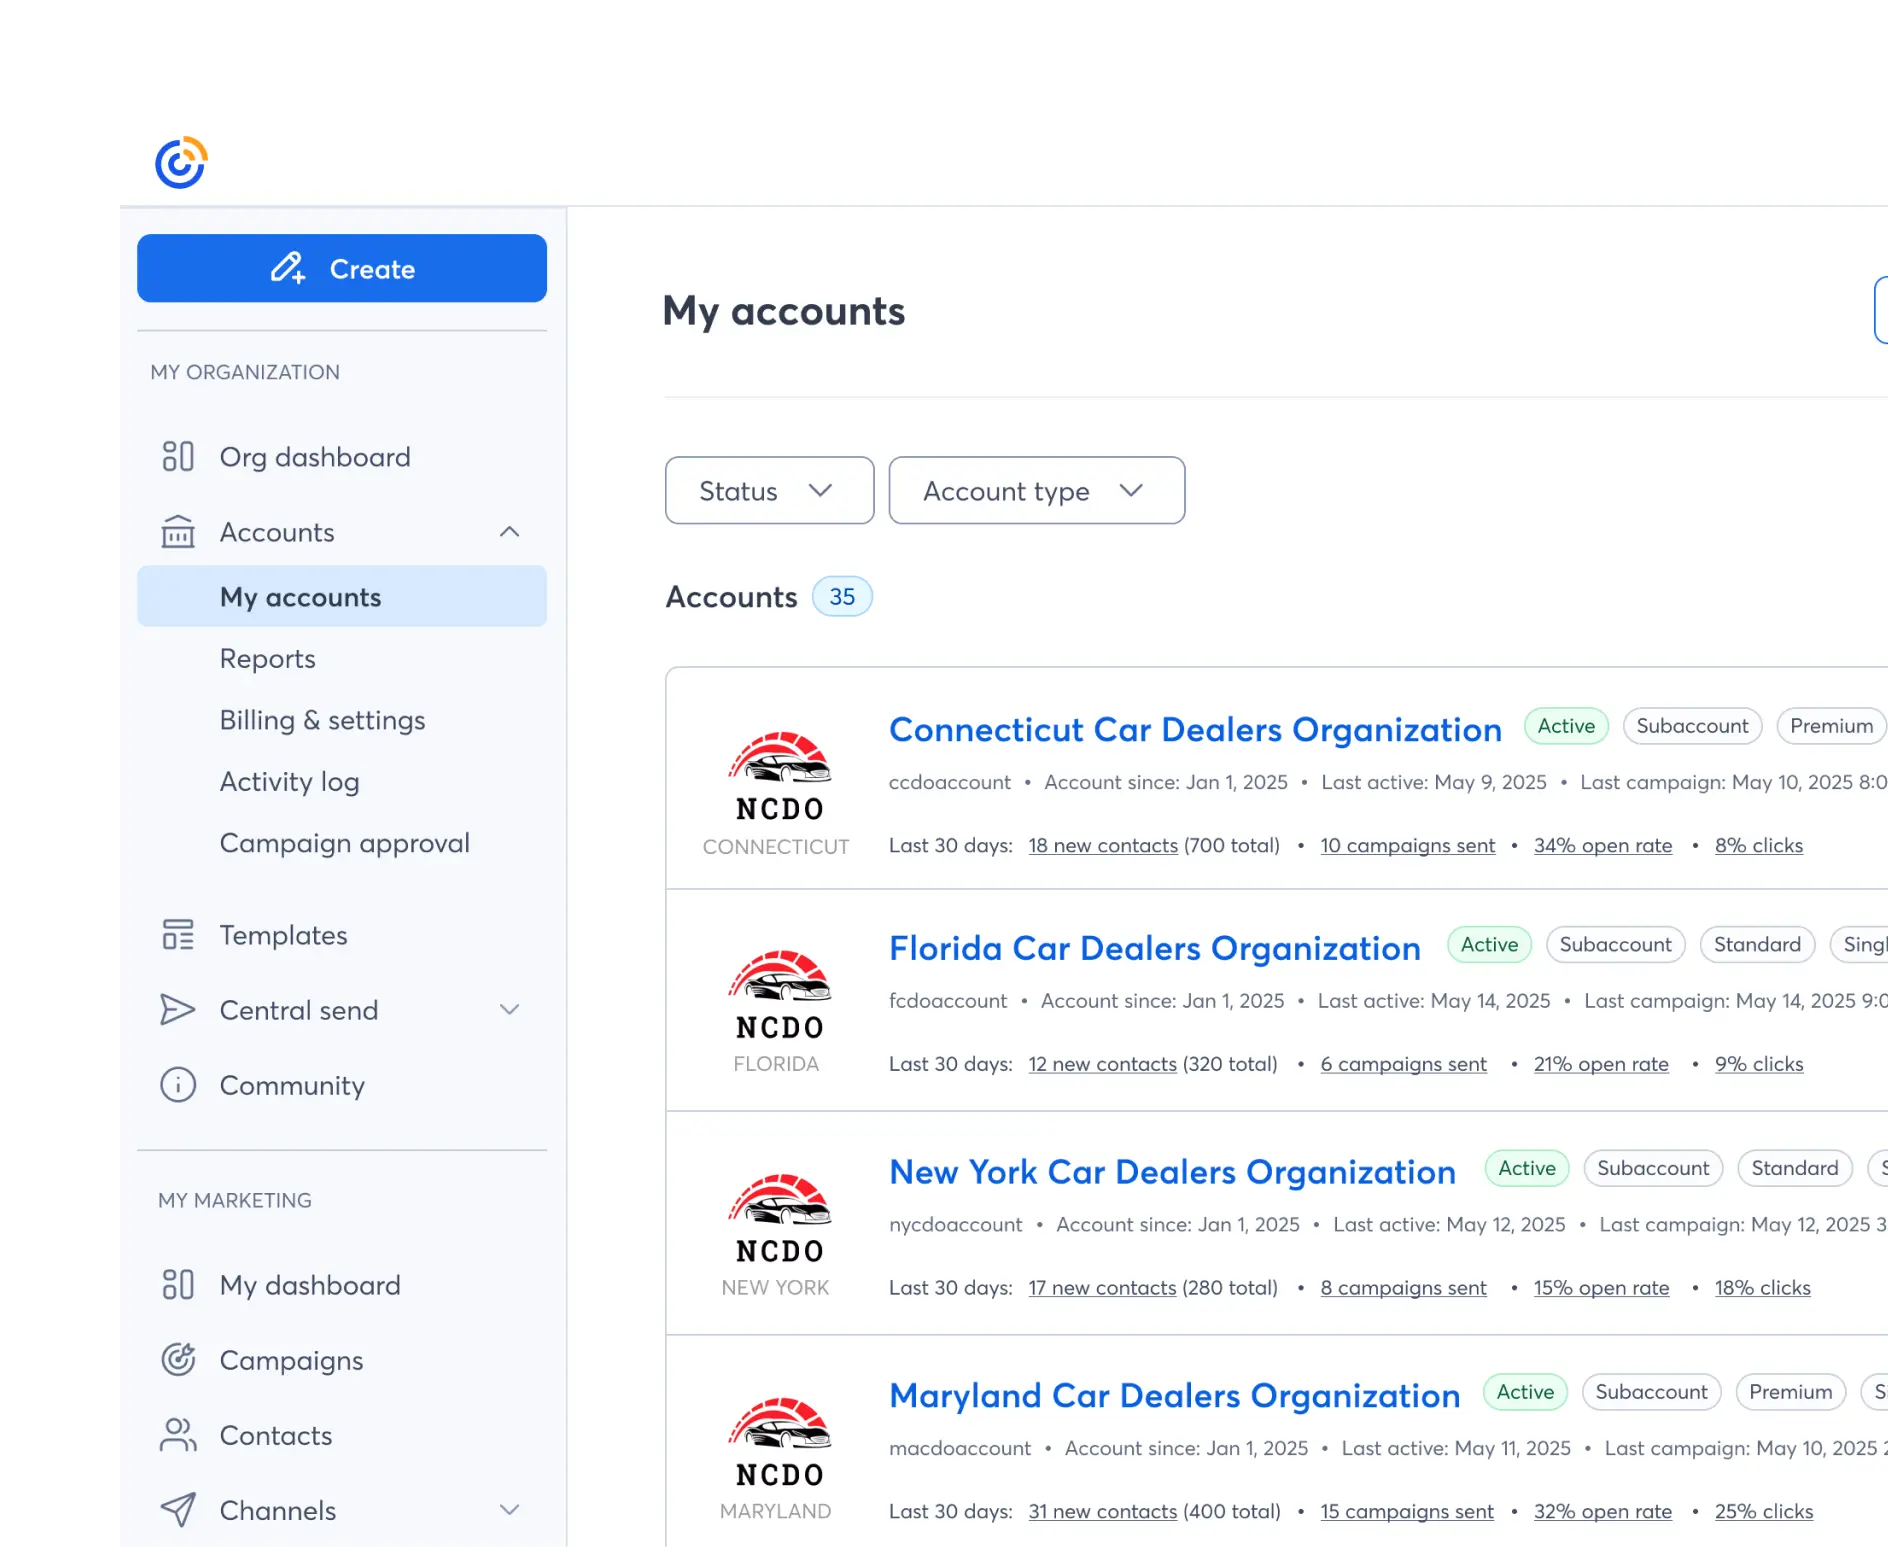Viewport: 1888px width, 1547px height.
Task: Expand the Channels section chevron
Action: [511, 1510]
